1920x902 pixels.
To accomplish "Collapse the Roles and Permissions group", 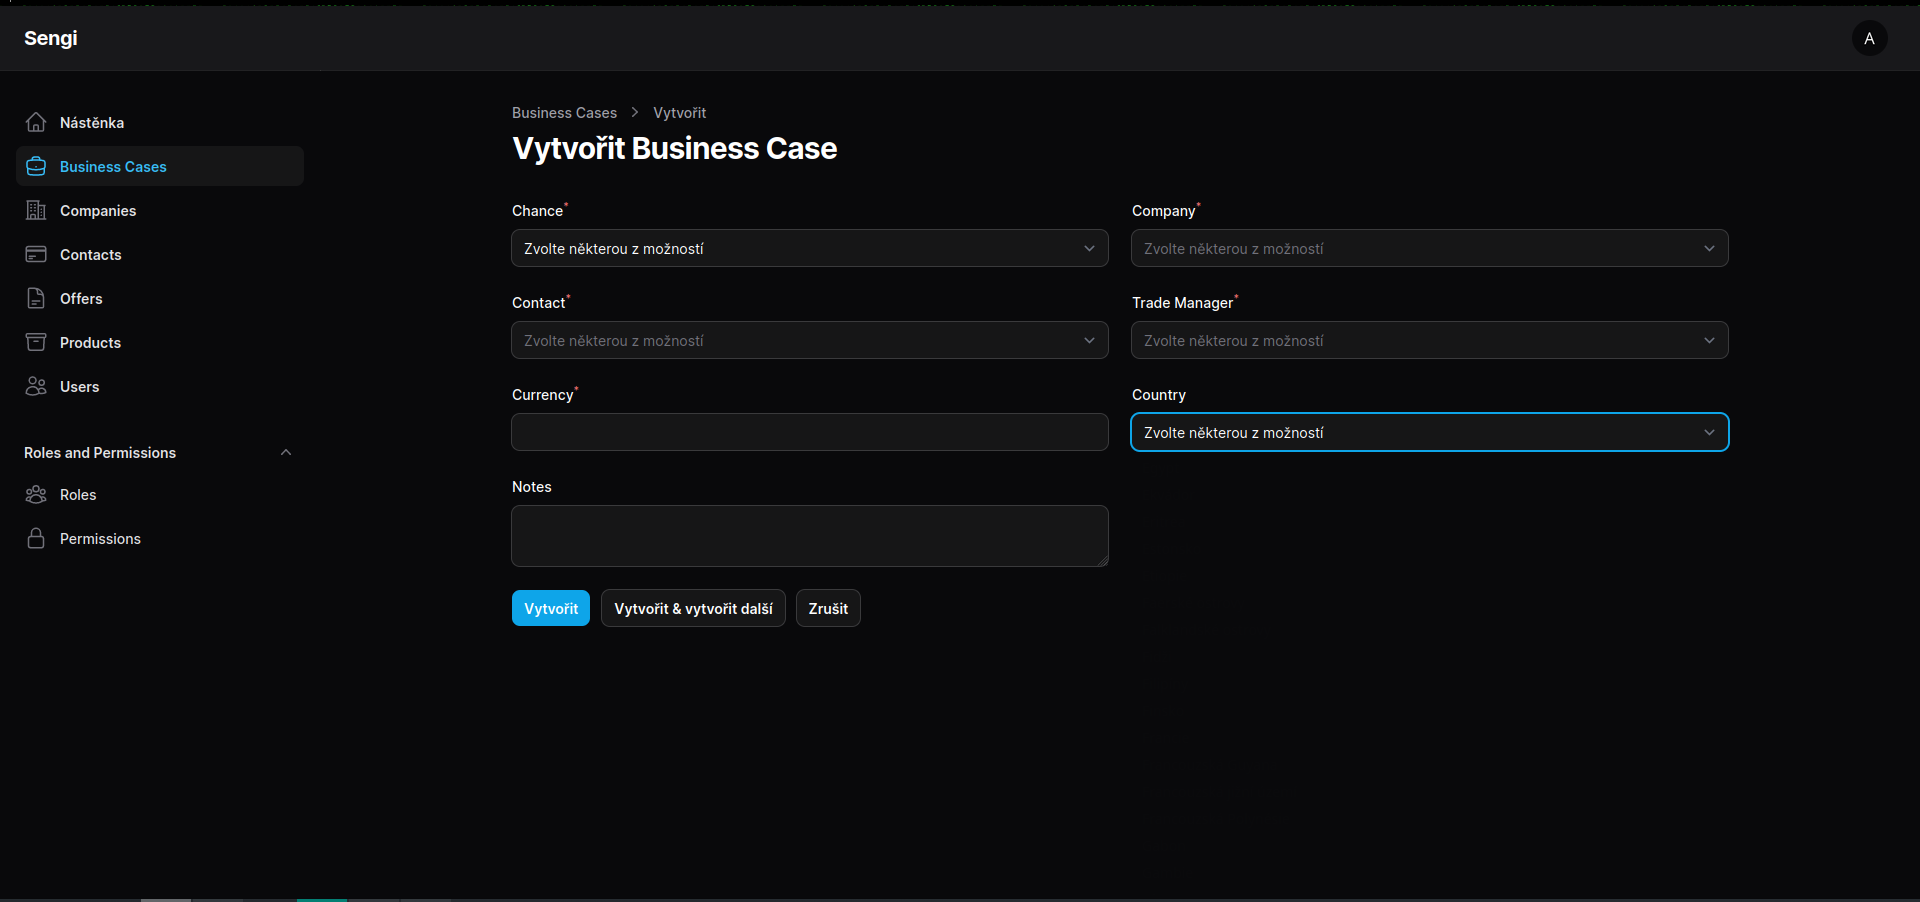I will [286, 452].
